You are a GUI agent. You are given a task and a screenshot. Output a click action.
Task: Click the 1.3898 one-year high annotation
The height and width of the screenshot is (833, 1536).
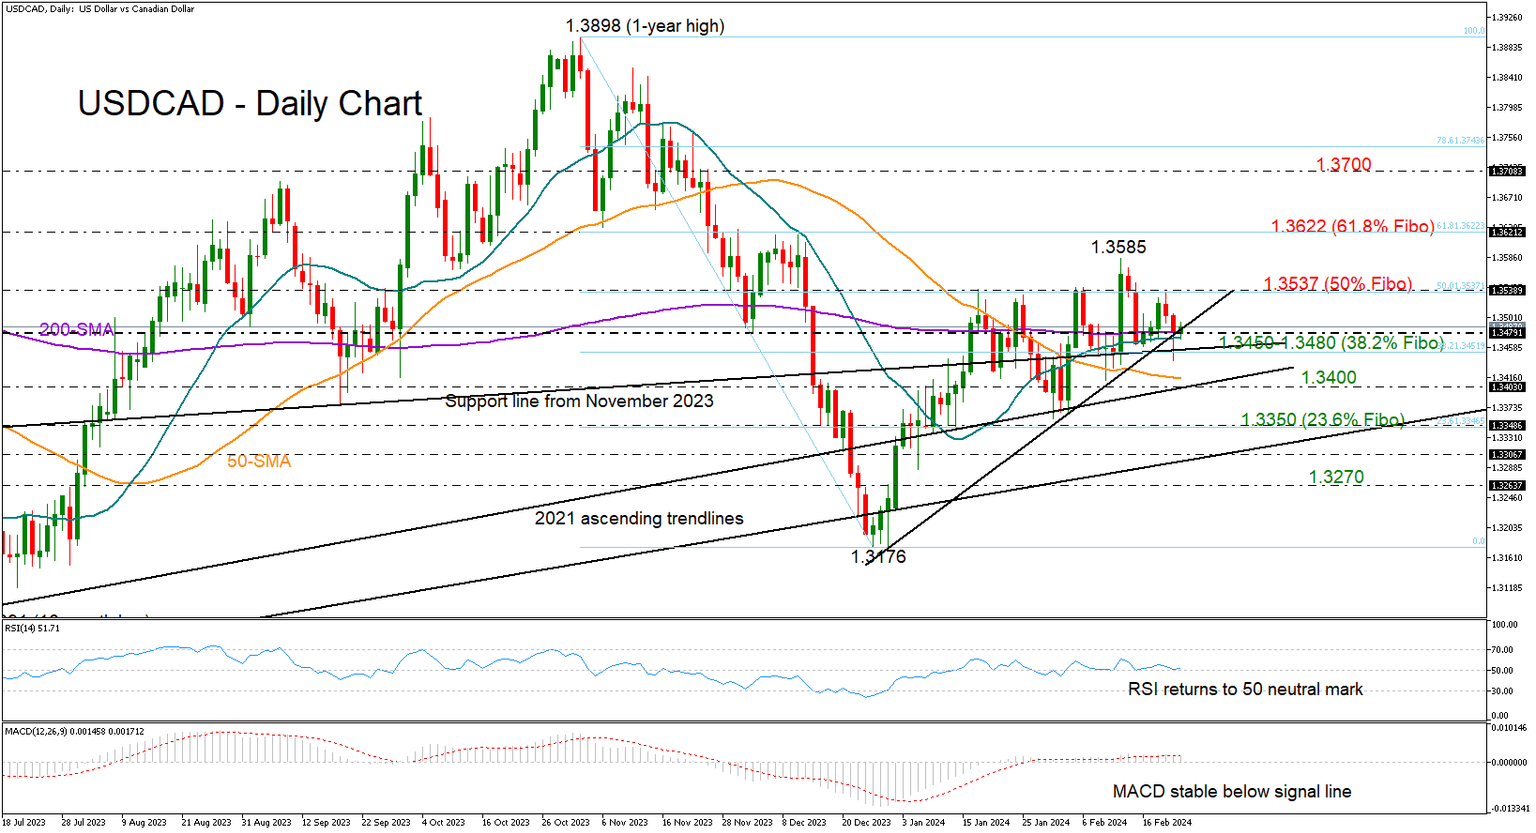(646, 26)
